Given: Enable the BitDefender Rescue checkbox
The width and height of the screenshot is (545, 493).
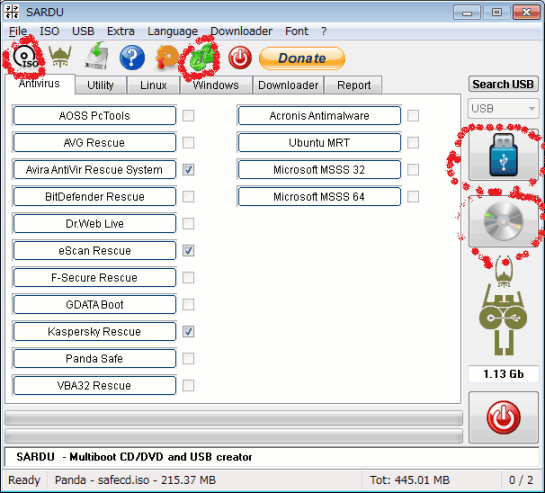Looking at the screenshot, I should (188, 196).
